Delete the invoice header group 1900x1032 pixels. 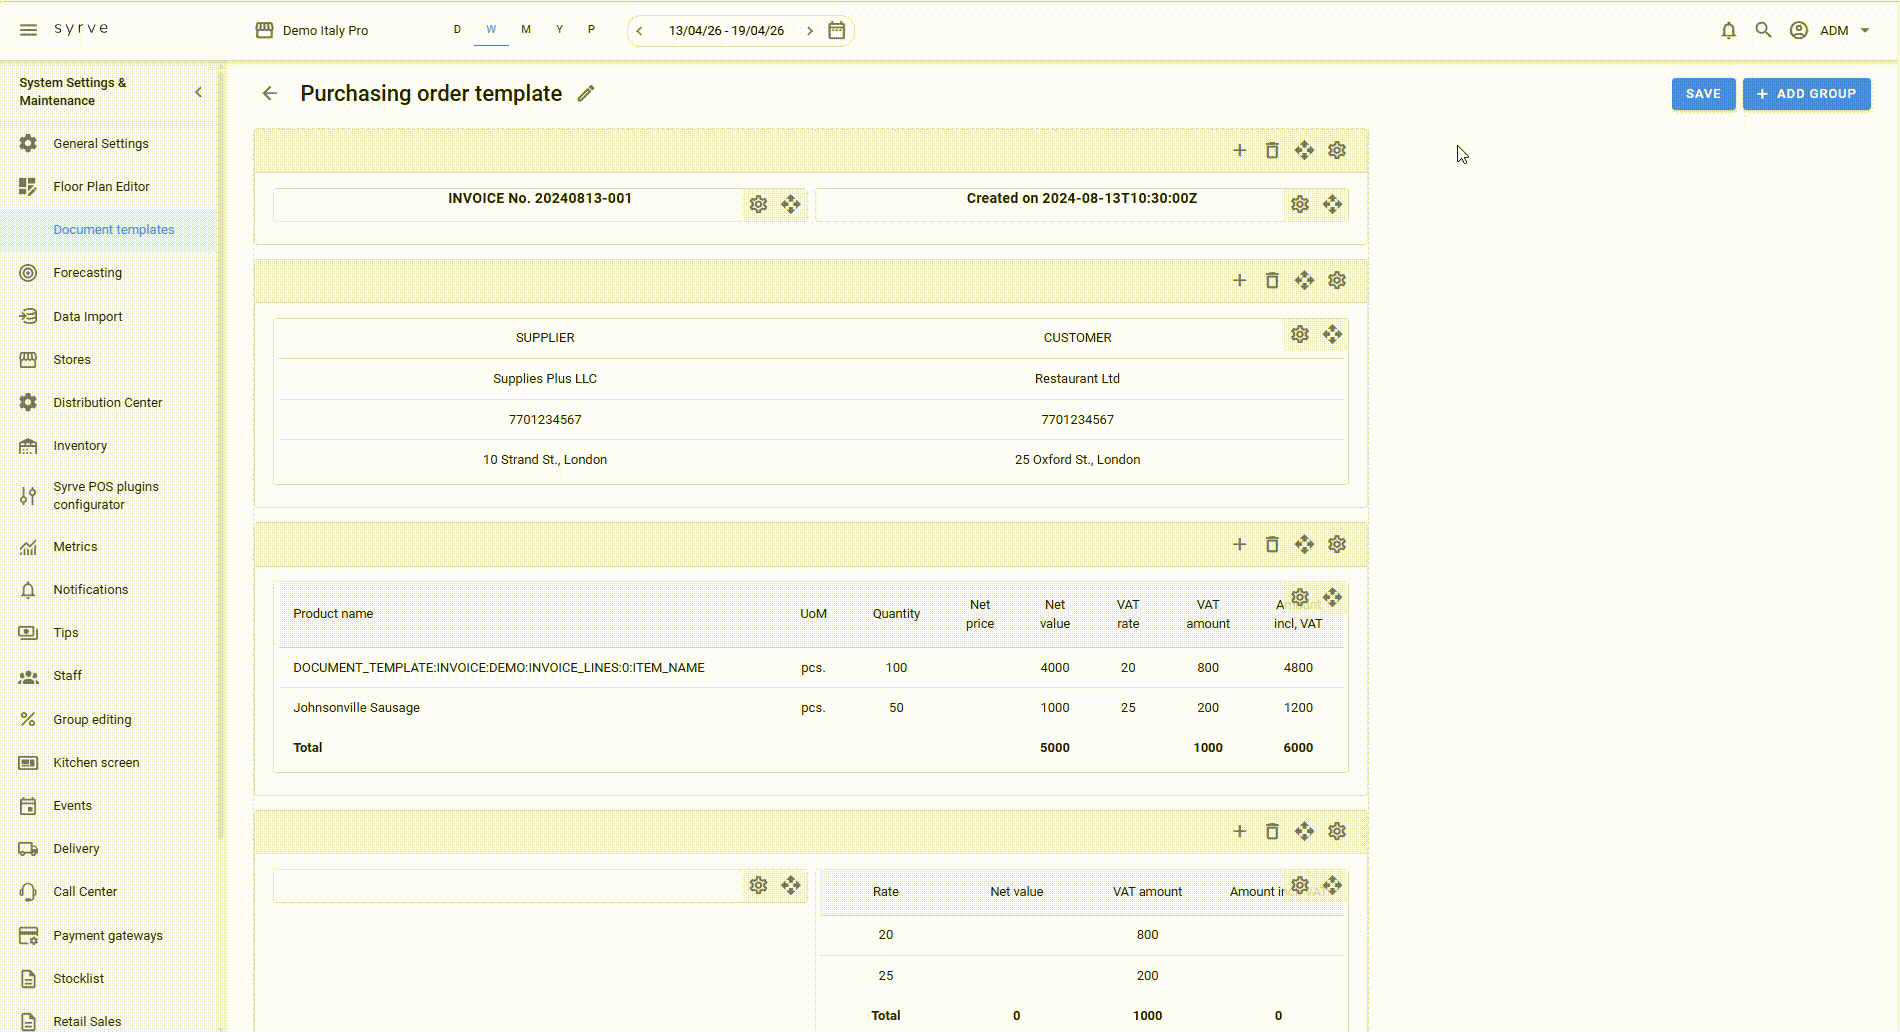pyautogui.click(x=1272, y=150)
